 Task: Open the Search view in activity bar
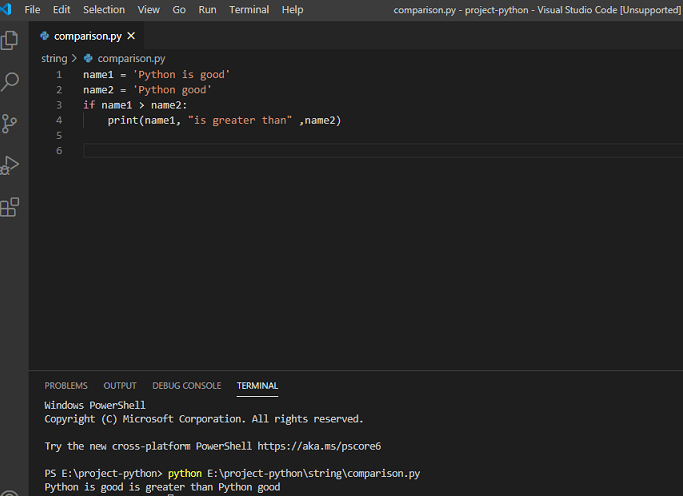(x=10, y=81)
